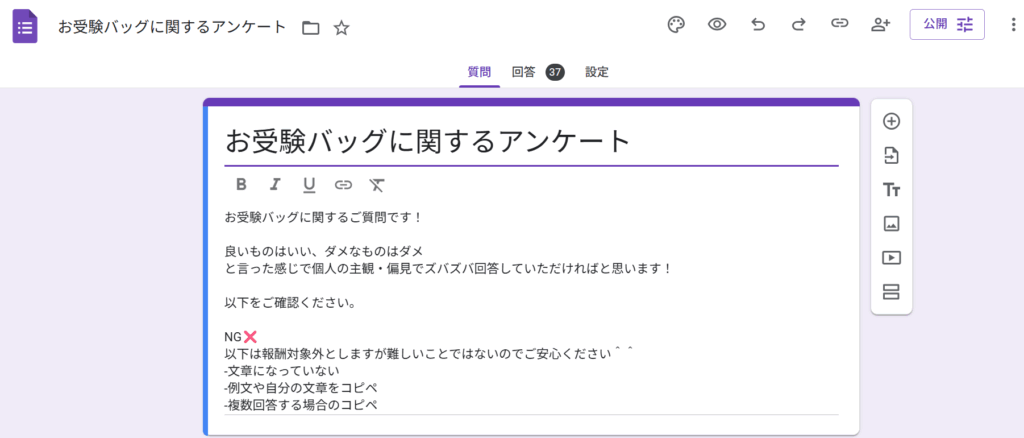Image resolution: width=1024 pixels, height=438 pixels.
Task: Edit the form title heading field
Action: pyautogui.click(x=531, y=142)
